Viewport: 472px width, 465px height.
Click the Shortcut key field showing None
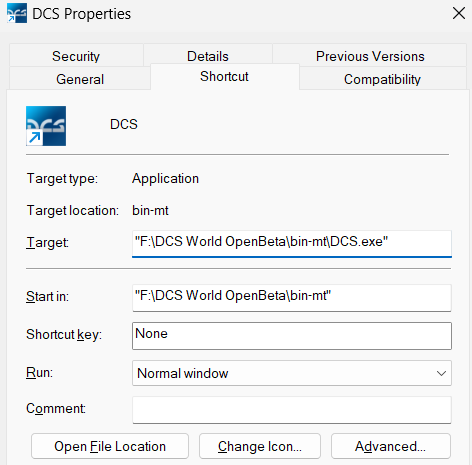click(x=292, y=336)
